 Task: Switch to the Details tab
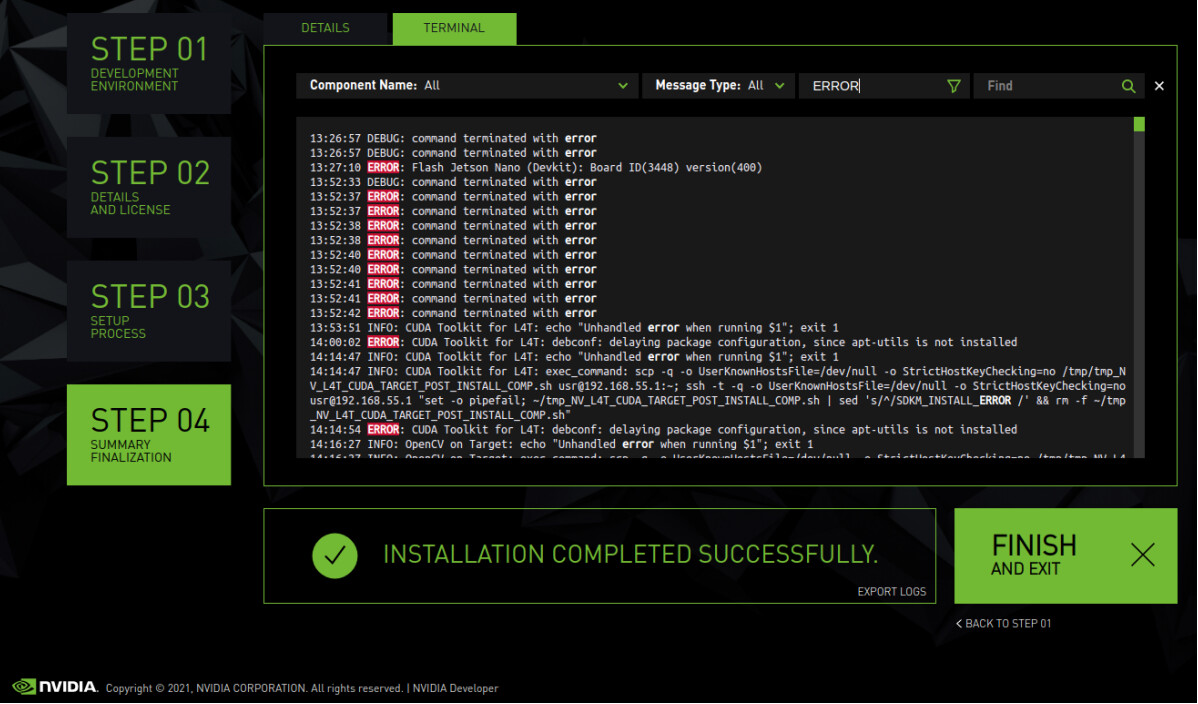pyautogui.click(x=325, y=28)
